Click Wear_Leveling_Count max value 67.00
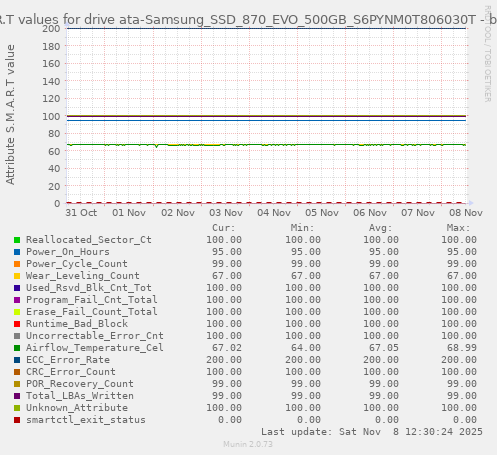 click(462, 276)
